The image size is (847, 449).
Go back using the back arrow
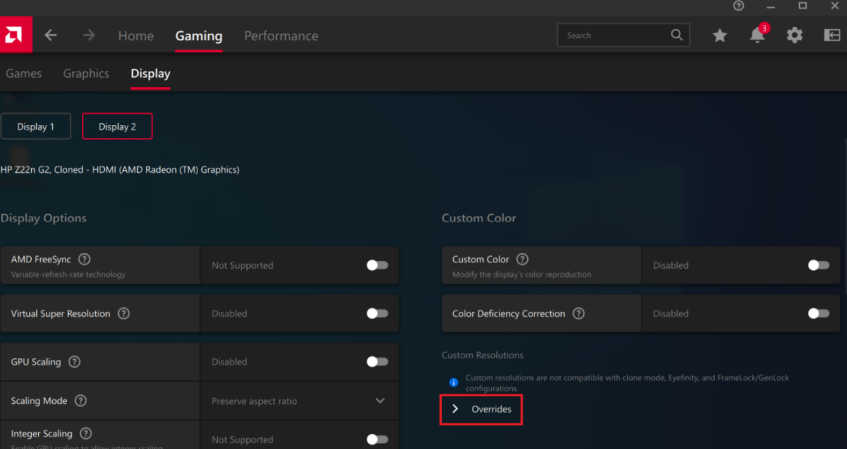point(51,35)
